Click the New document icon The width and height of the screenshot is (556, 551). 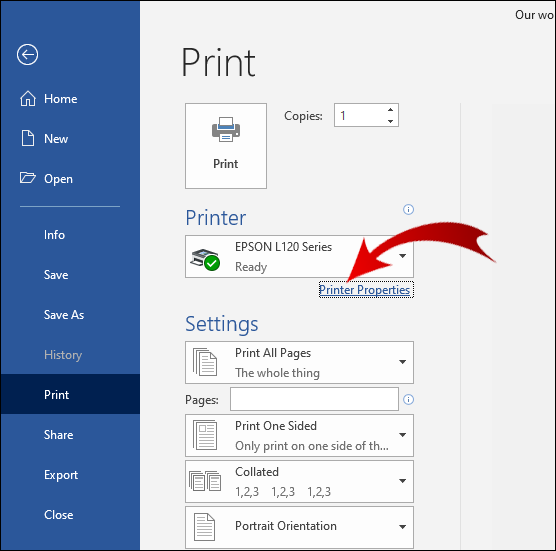[x=28, y=138]
